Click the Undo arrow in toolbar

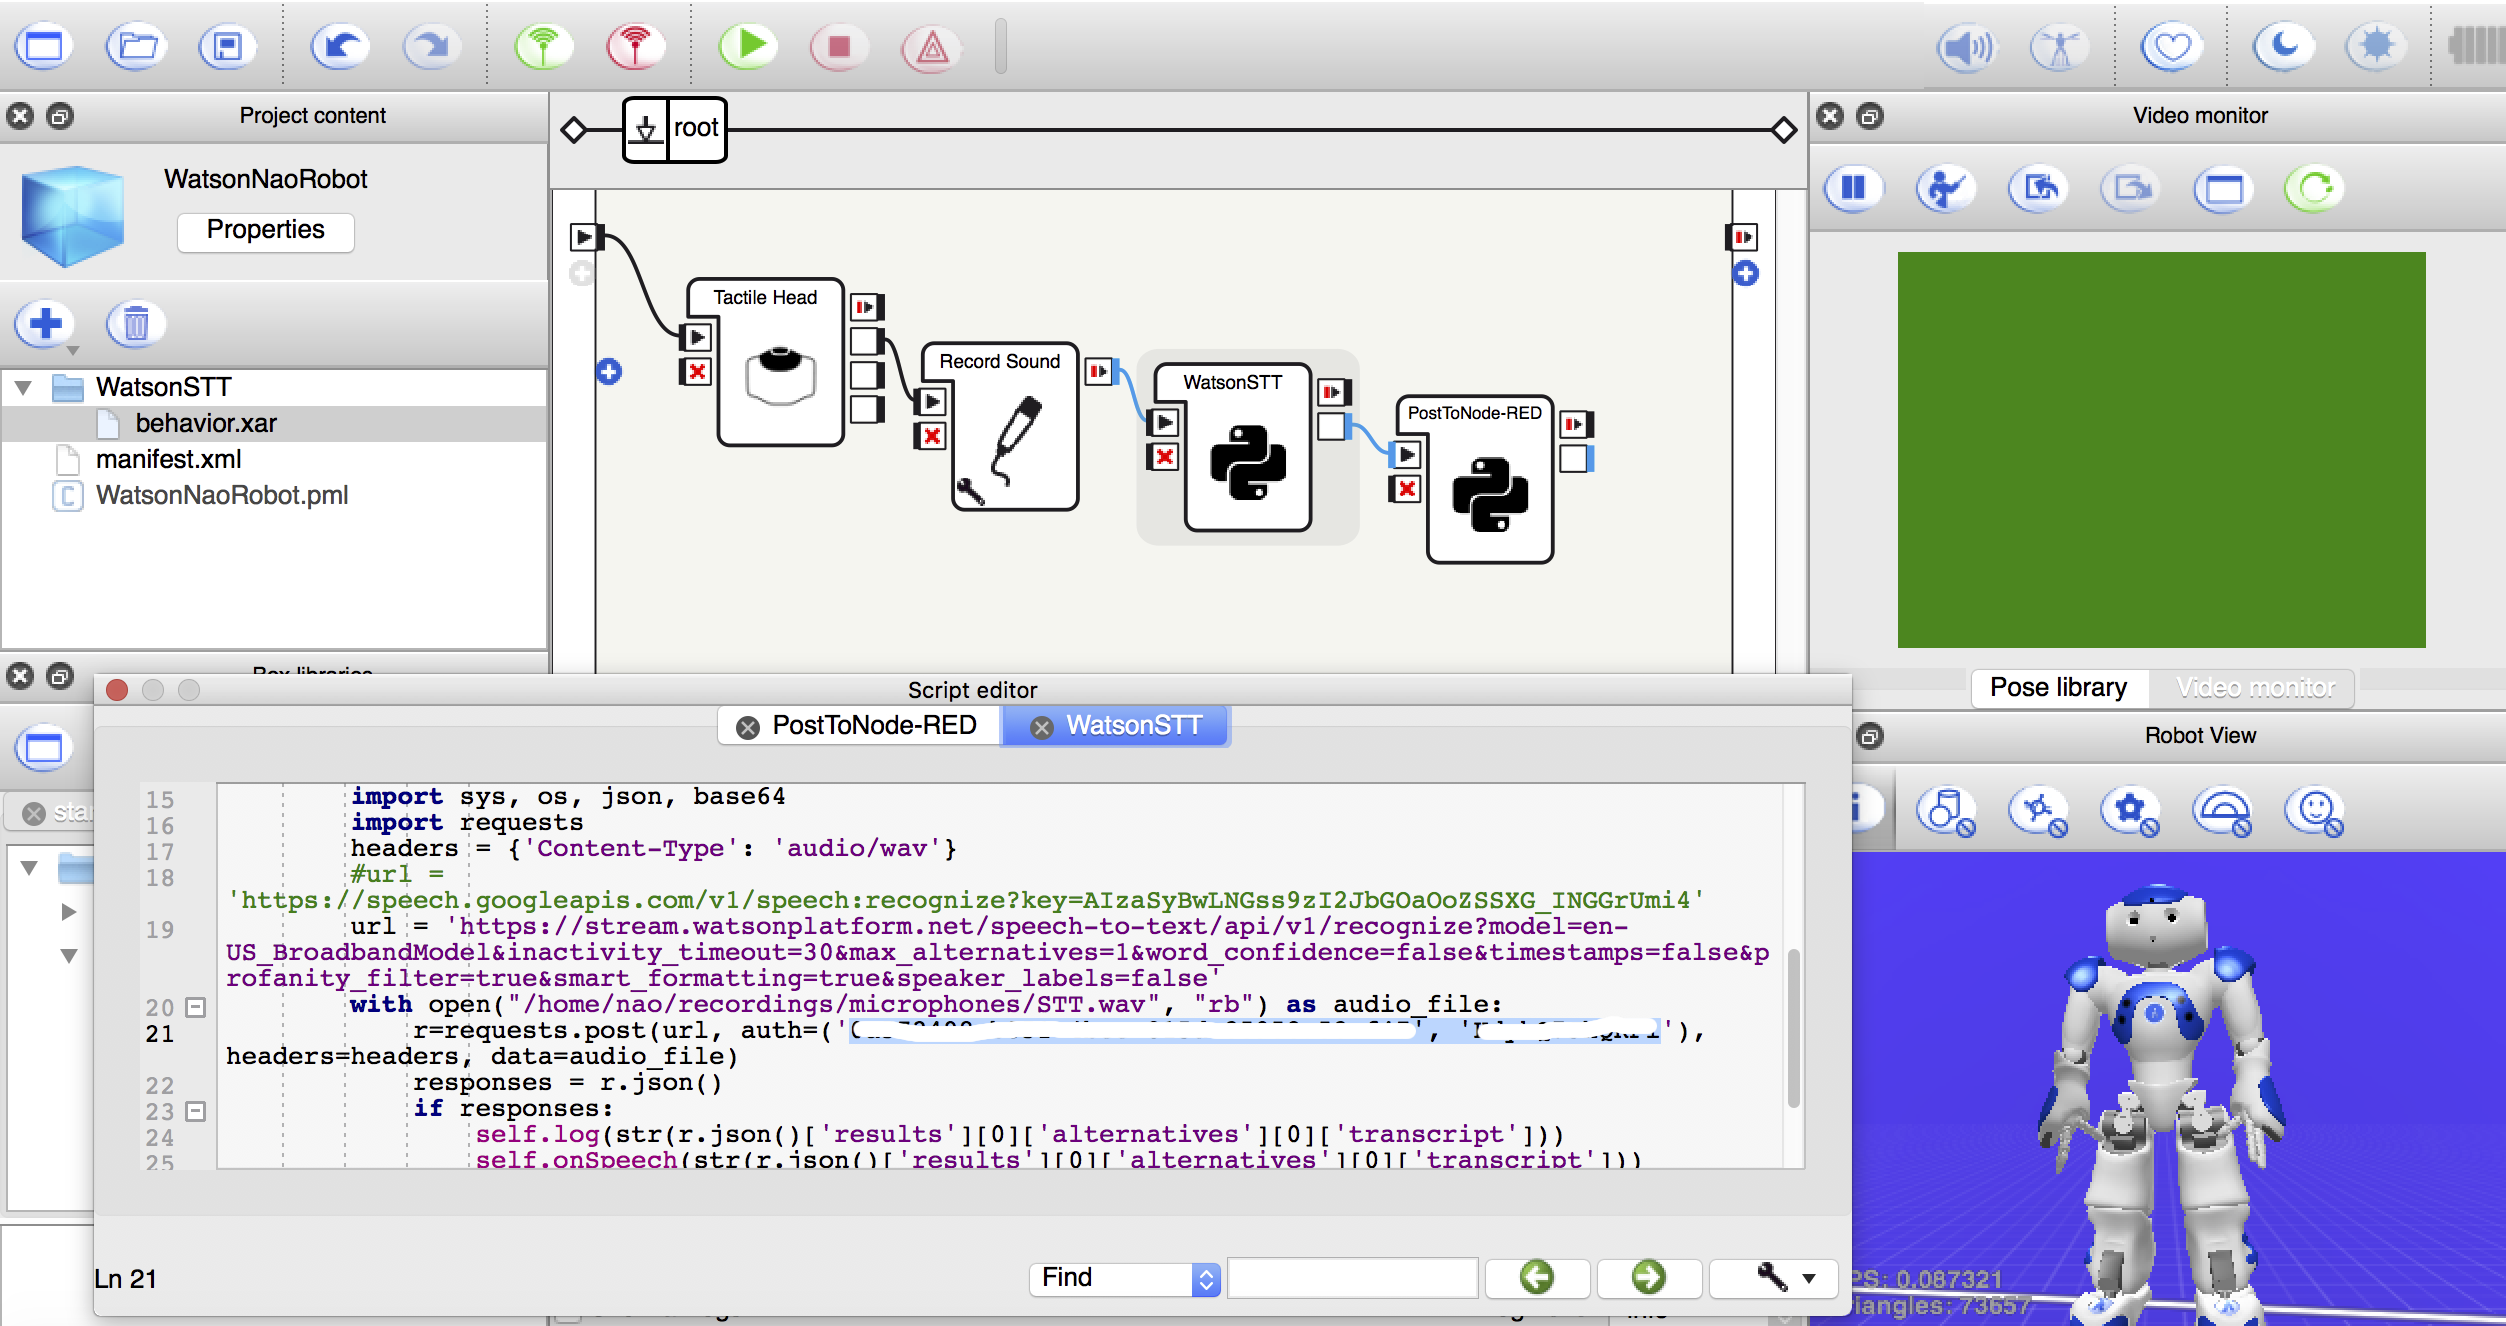coord(340,46)
